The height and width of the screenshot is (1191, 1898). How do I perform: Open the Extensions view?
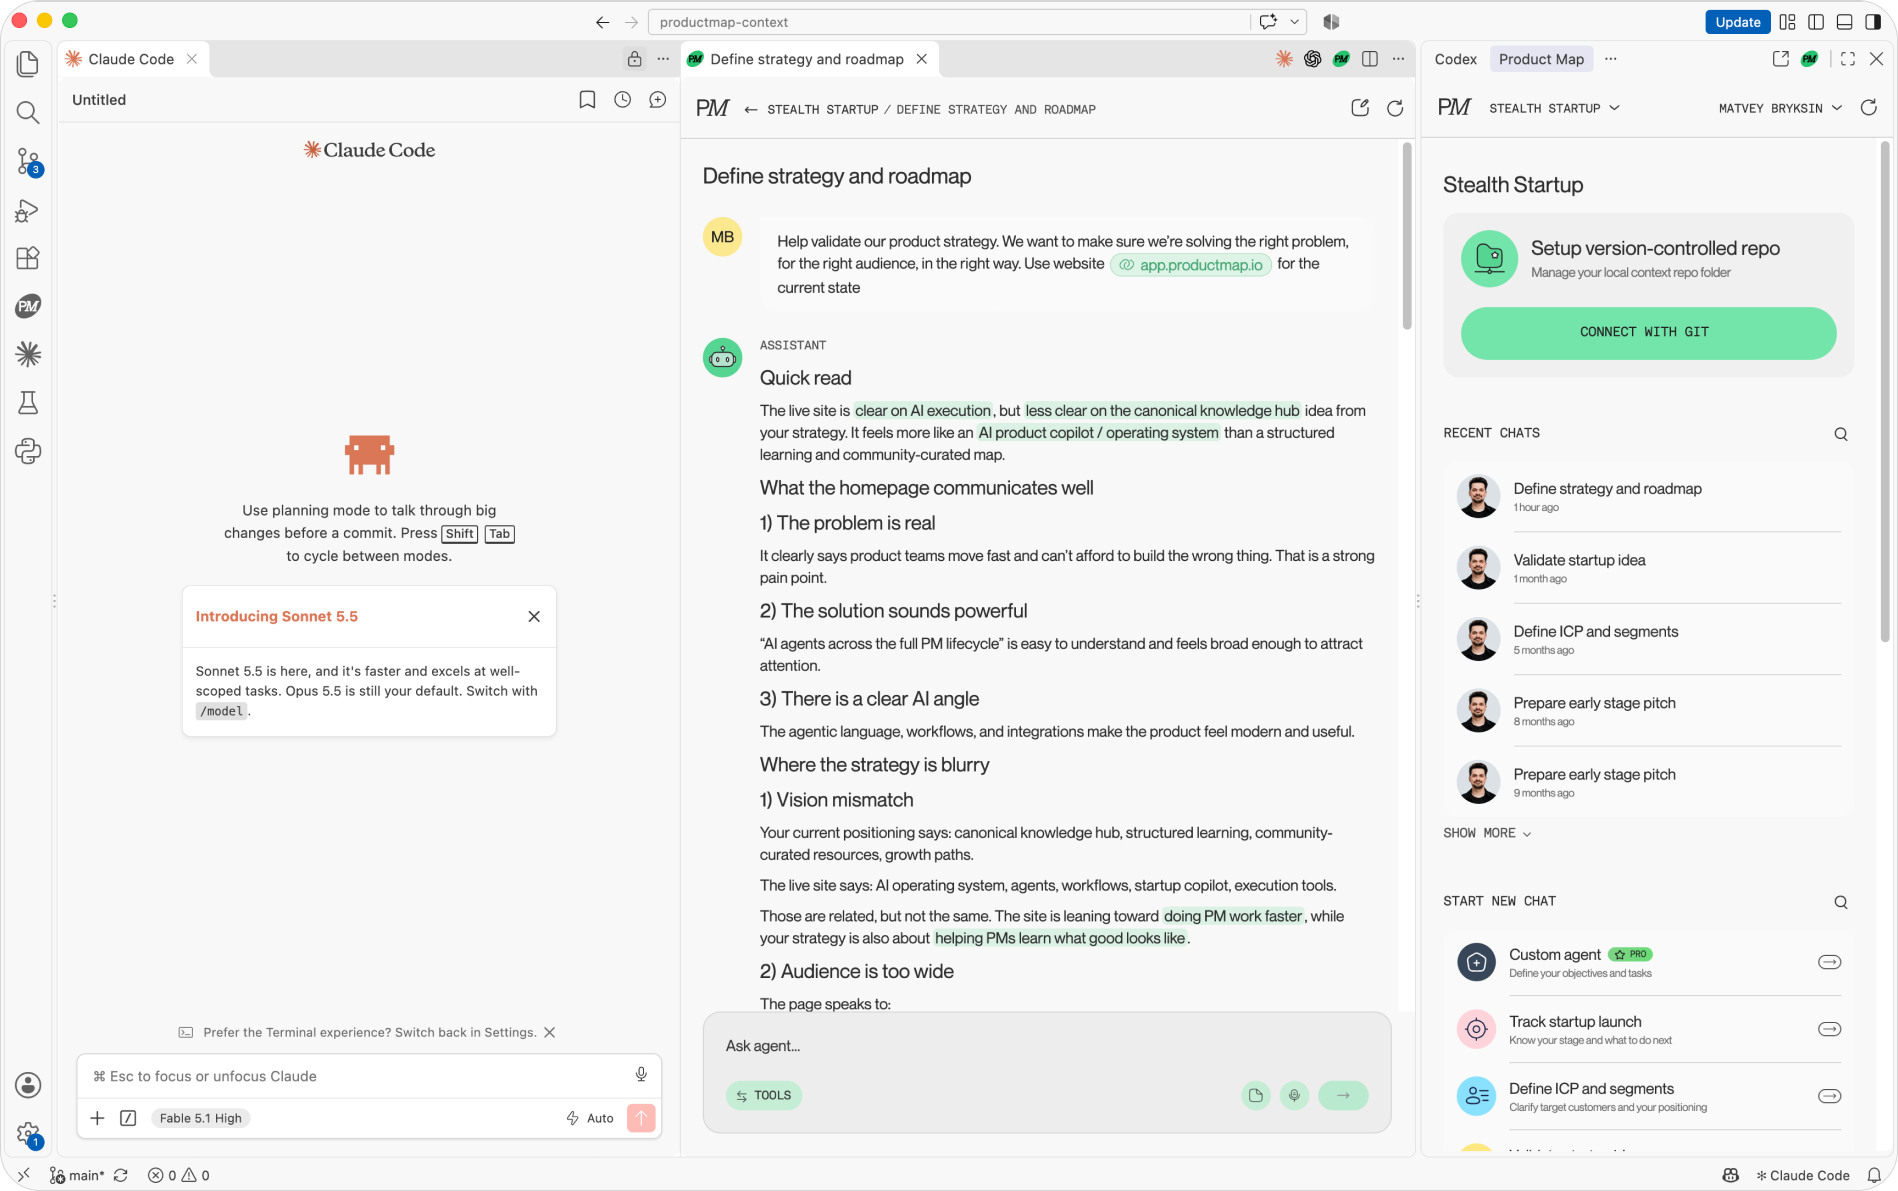(28, 258)
